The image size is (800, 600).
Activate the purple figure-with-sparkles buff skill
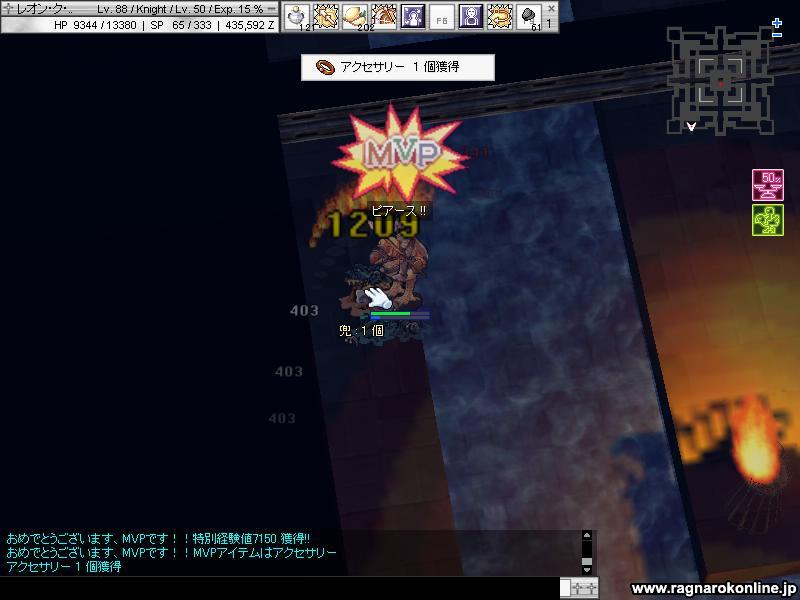click(x=413, y=17)
